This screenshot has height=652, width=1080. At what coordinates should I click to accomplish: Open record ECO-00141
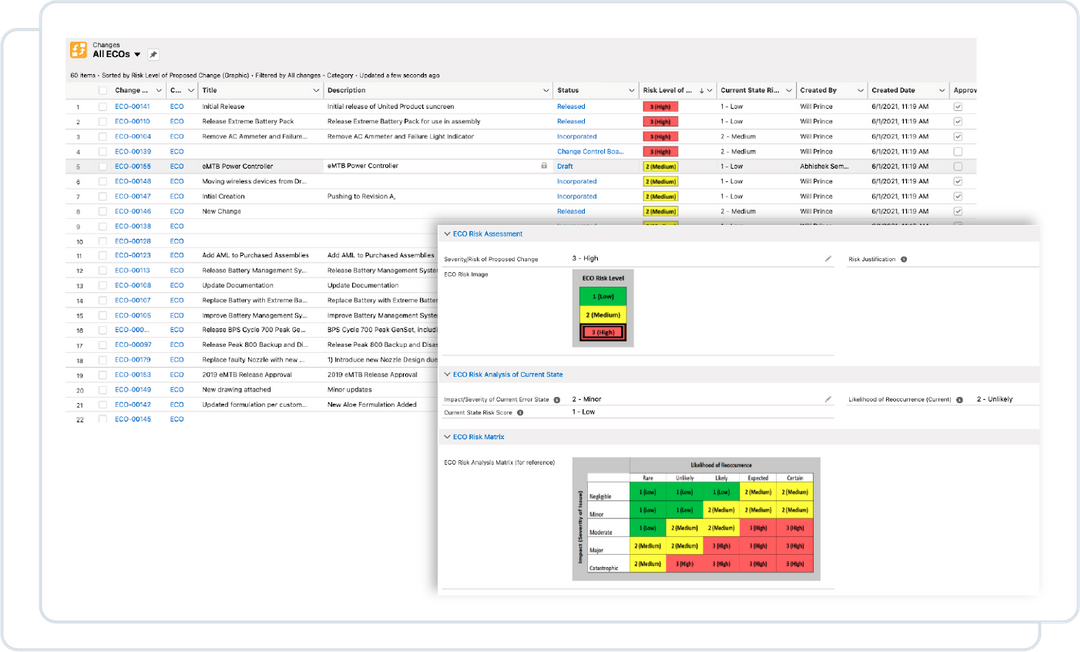click(x=134, y=106)
